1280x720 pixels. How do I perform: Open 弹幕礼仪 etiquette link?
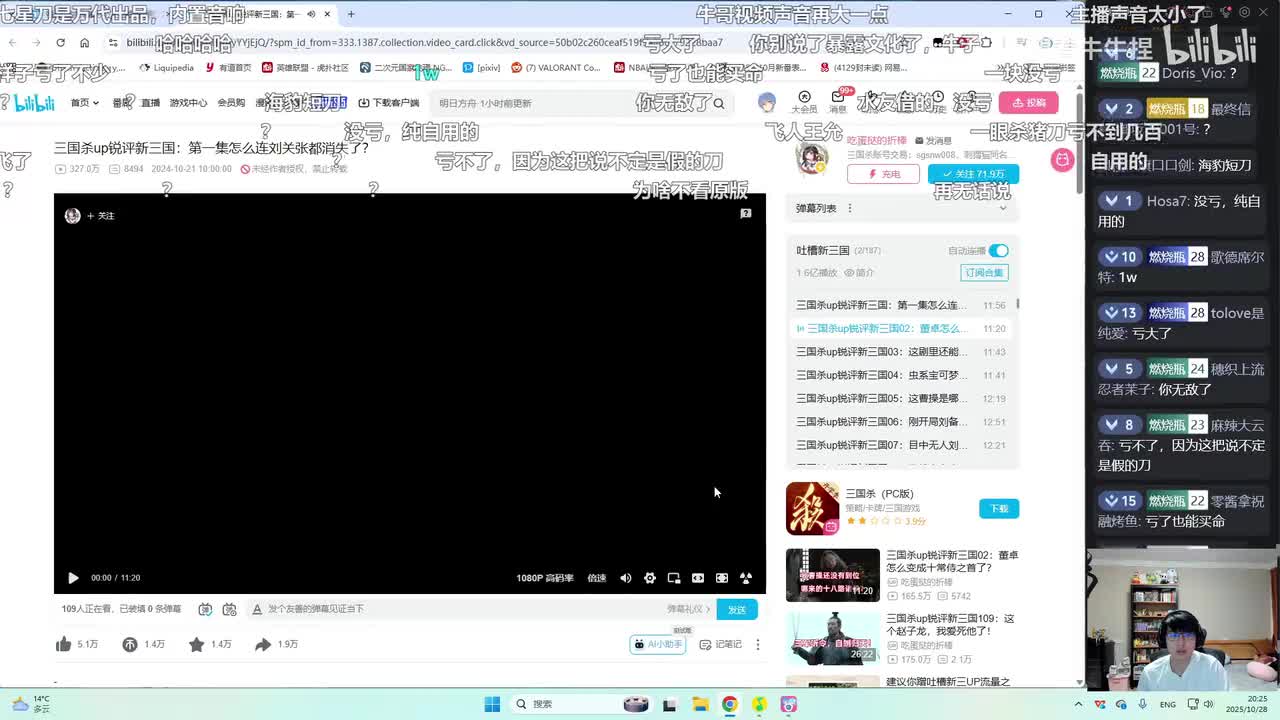click(688, 609)
